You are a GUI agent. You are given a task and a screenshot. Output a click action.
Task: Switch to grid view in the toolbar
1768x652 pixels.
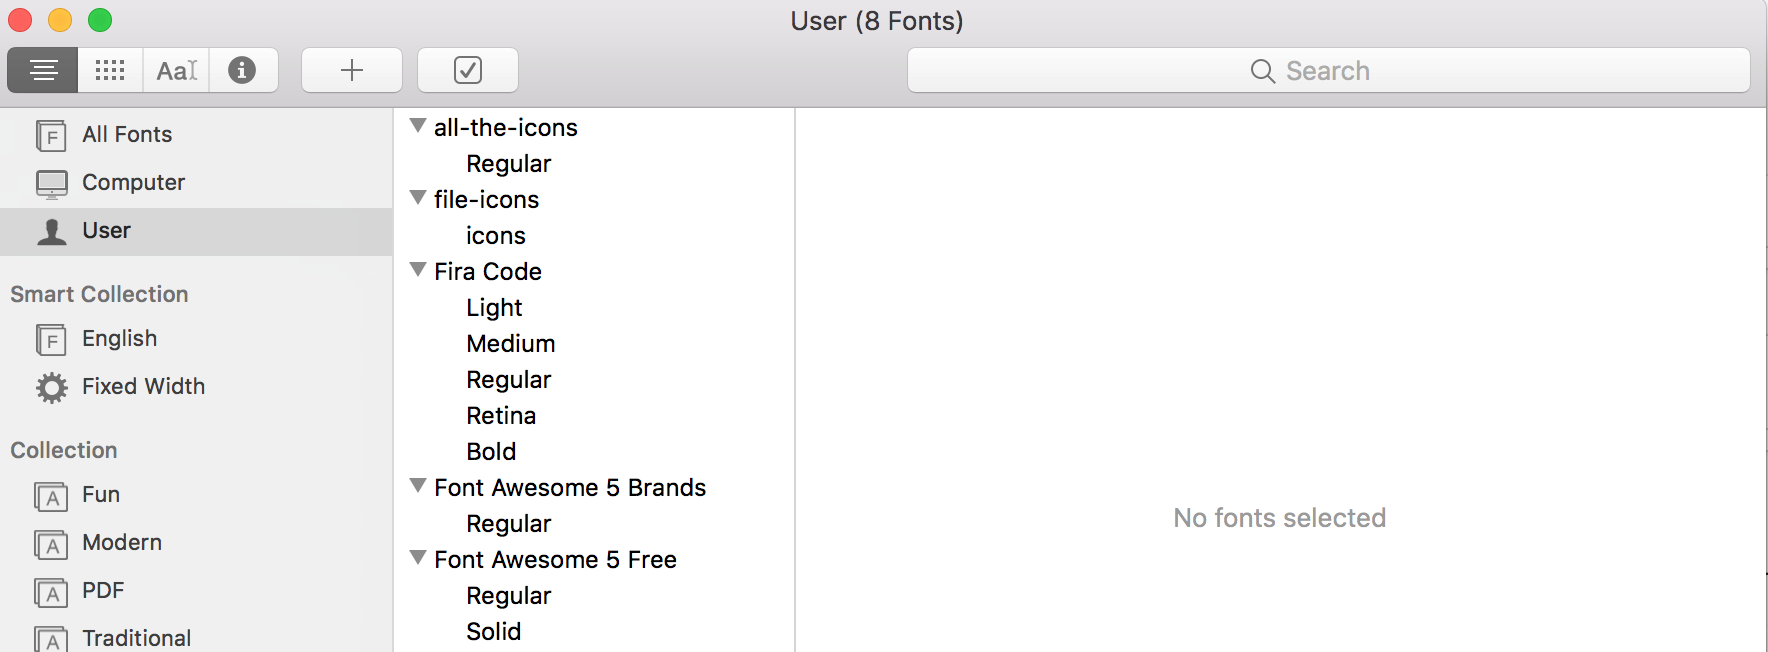109,70
